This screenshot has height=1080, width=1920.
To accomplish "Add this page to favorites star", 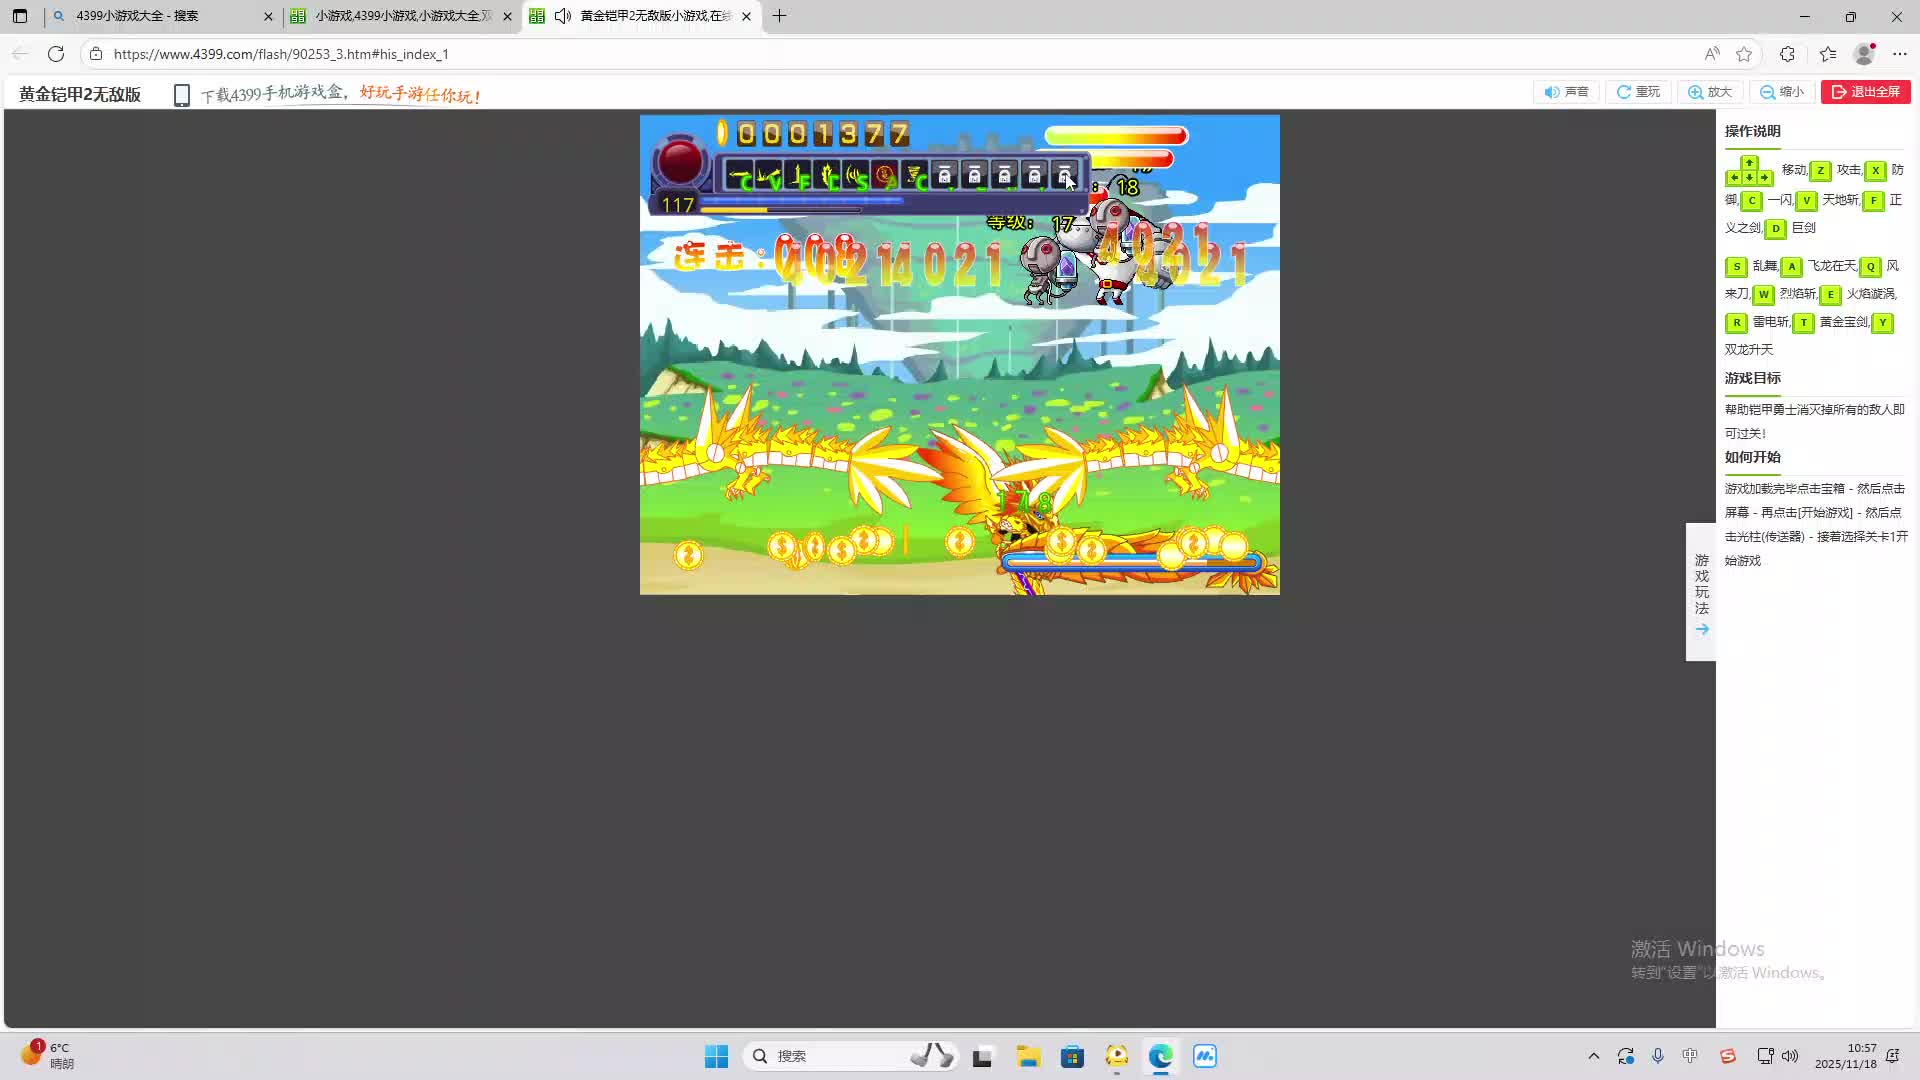I will point(1744,54).
